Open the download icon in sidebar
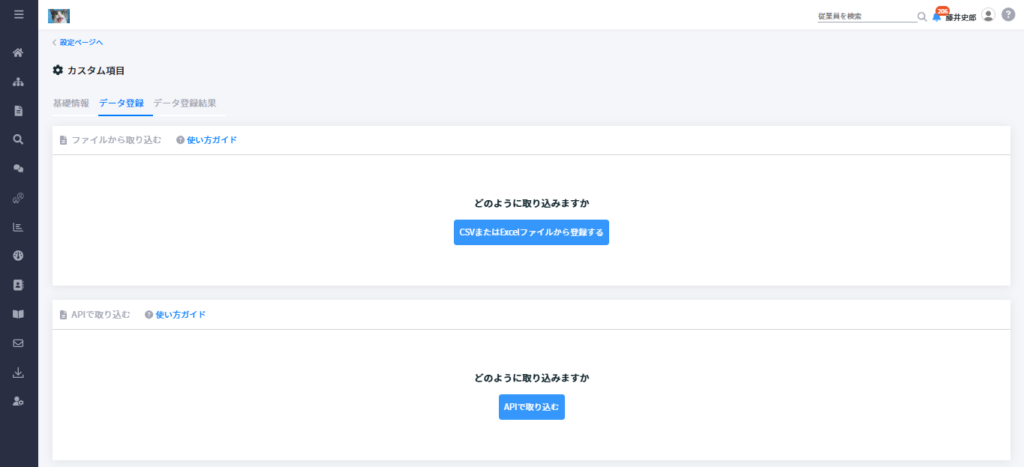1024x467 pixels. pyautogui.click(x=18, y=372)
